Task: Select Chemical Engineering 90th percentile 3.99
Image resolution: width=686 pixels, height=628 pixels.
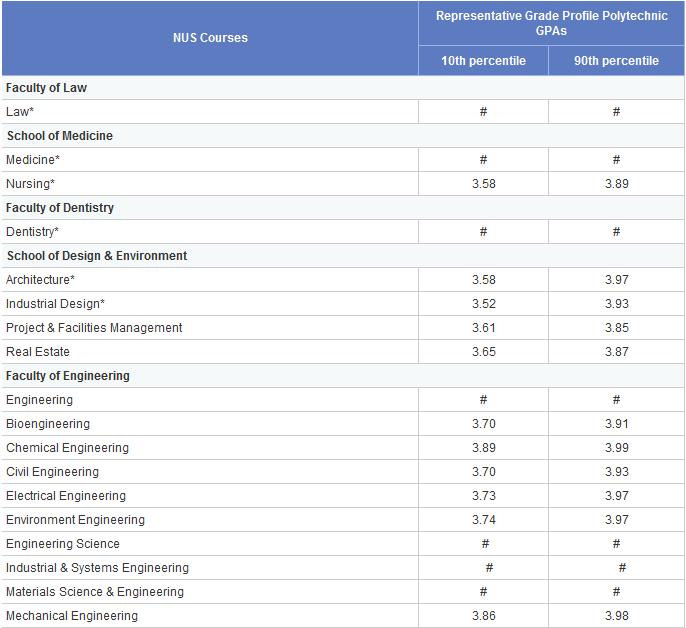Action: click(616, 448)
